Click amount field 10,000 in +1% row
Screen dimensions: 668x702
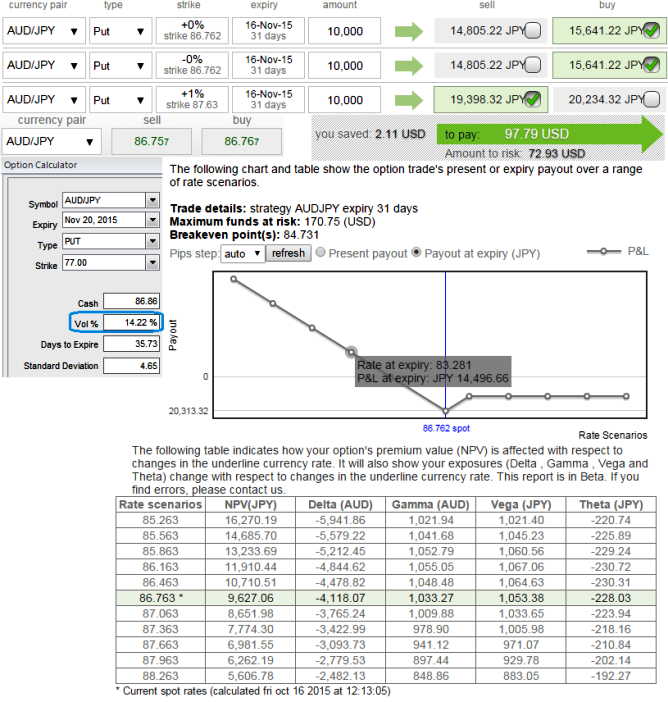click(345, 99)
